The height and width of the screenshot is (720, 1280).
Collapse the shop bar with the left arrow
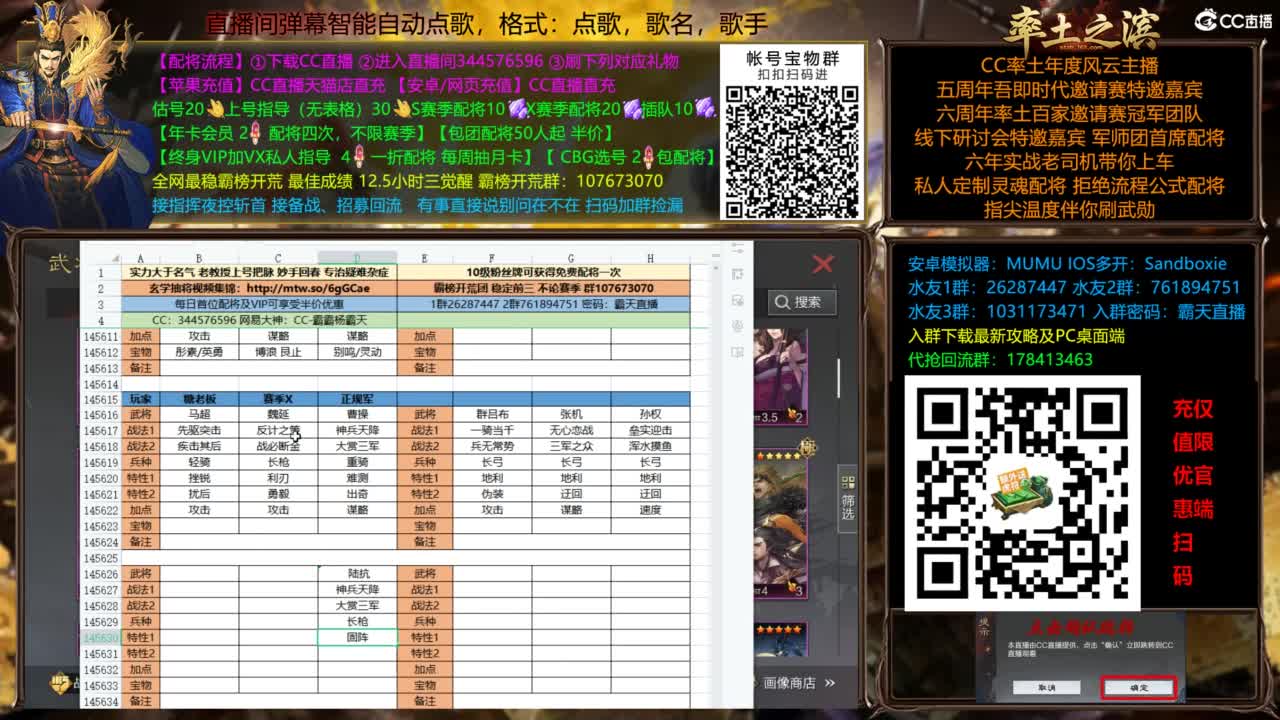755,683
